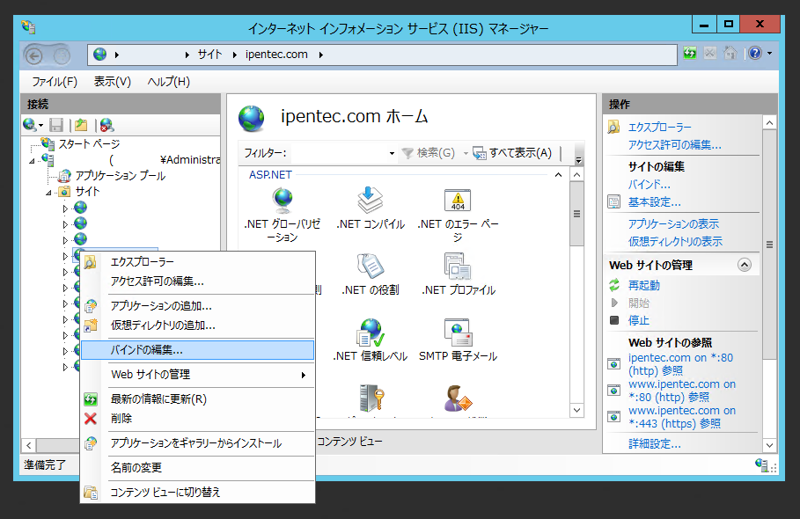Collapse the ASP.NET group header chevron

pyautogui.click(x=558, y=175)
